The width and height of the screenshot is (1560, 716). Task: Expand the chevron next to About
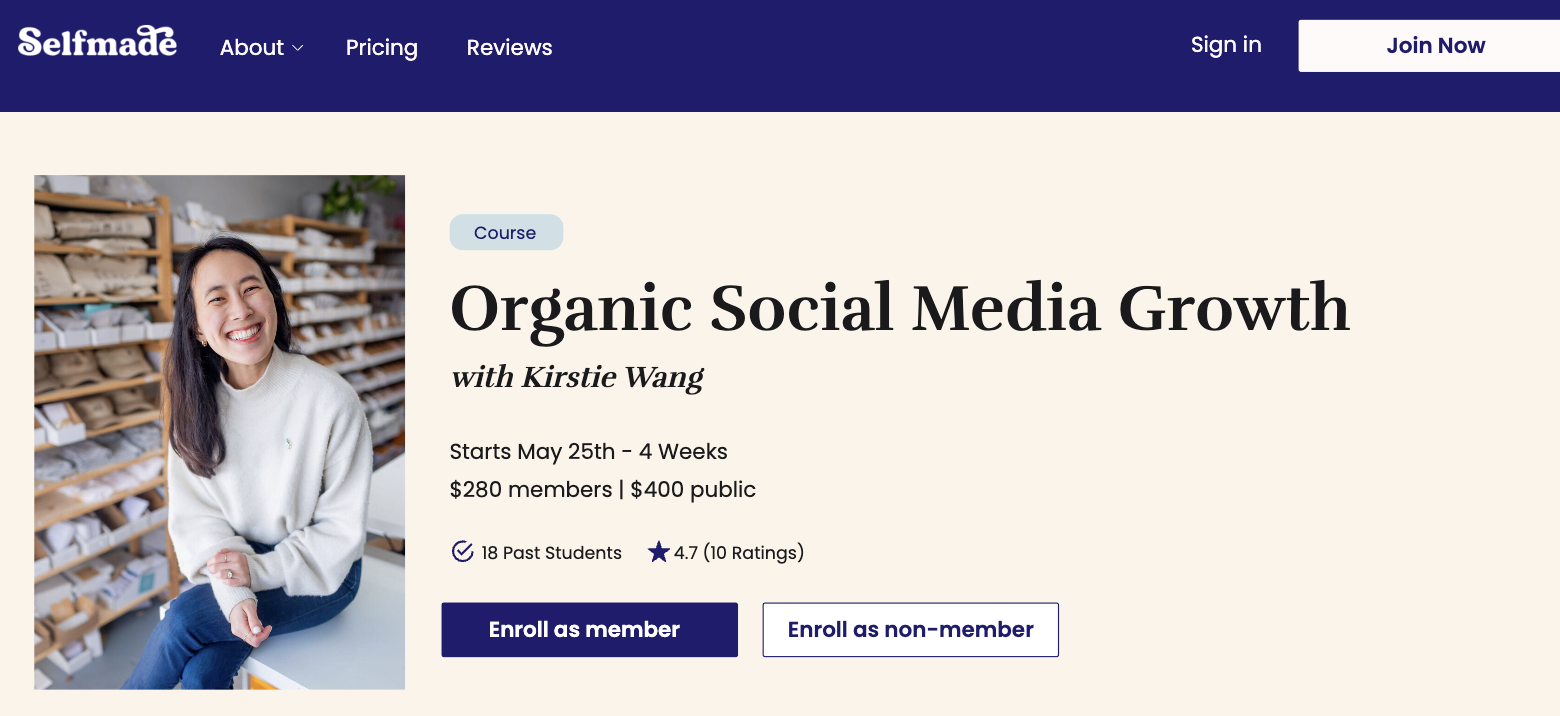(x=297, y=48)
